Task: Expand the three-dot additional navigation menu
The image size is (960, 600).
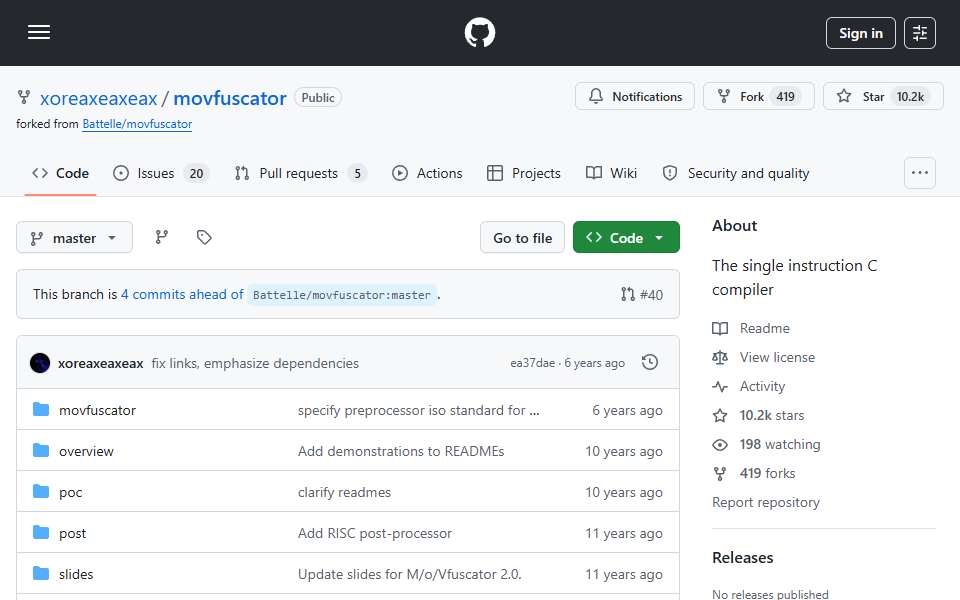Action: click(920, 173)
